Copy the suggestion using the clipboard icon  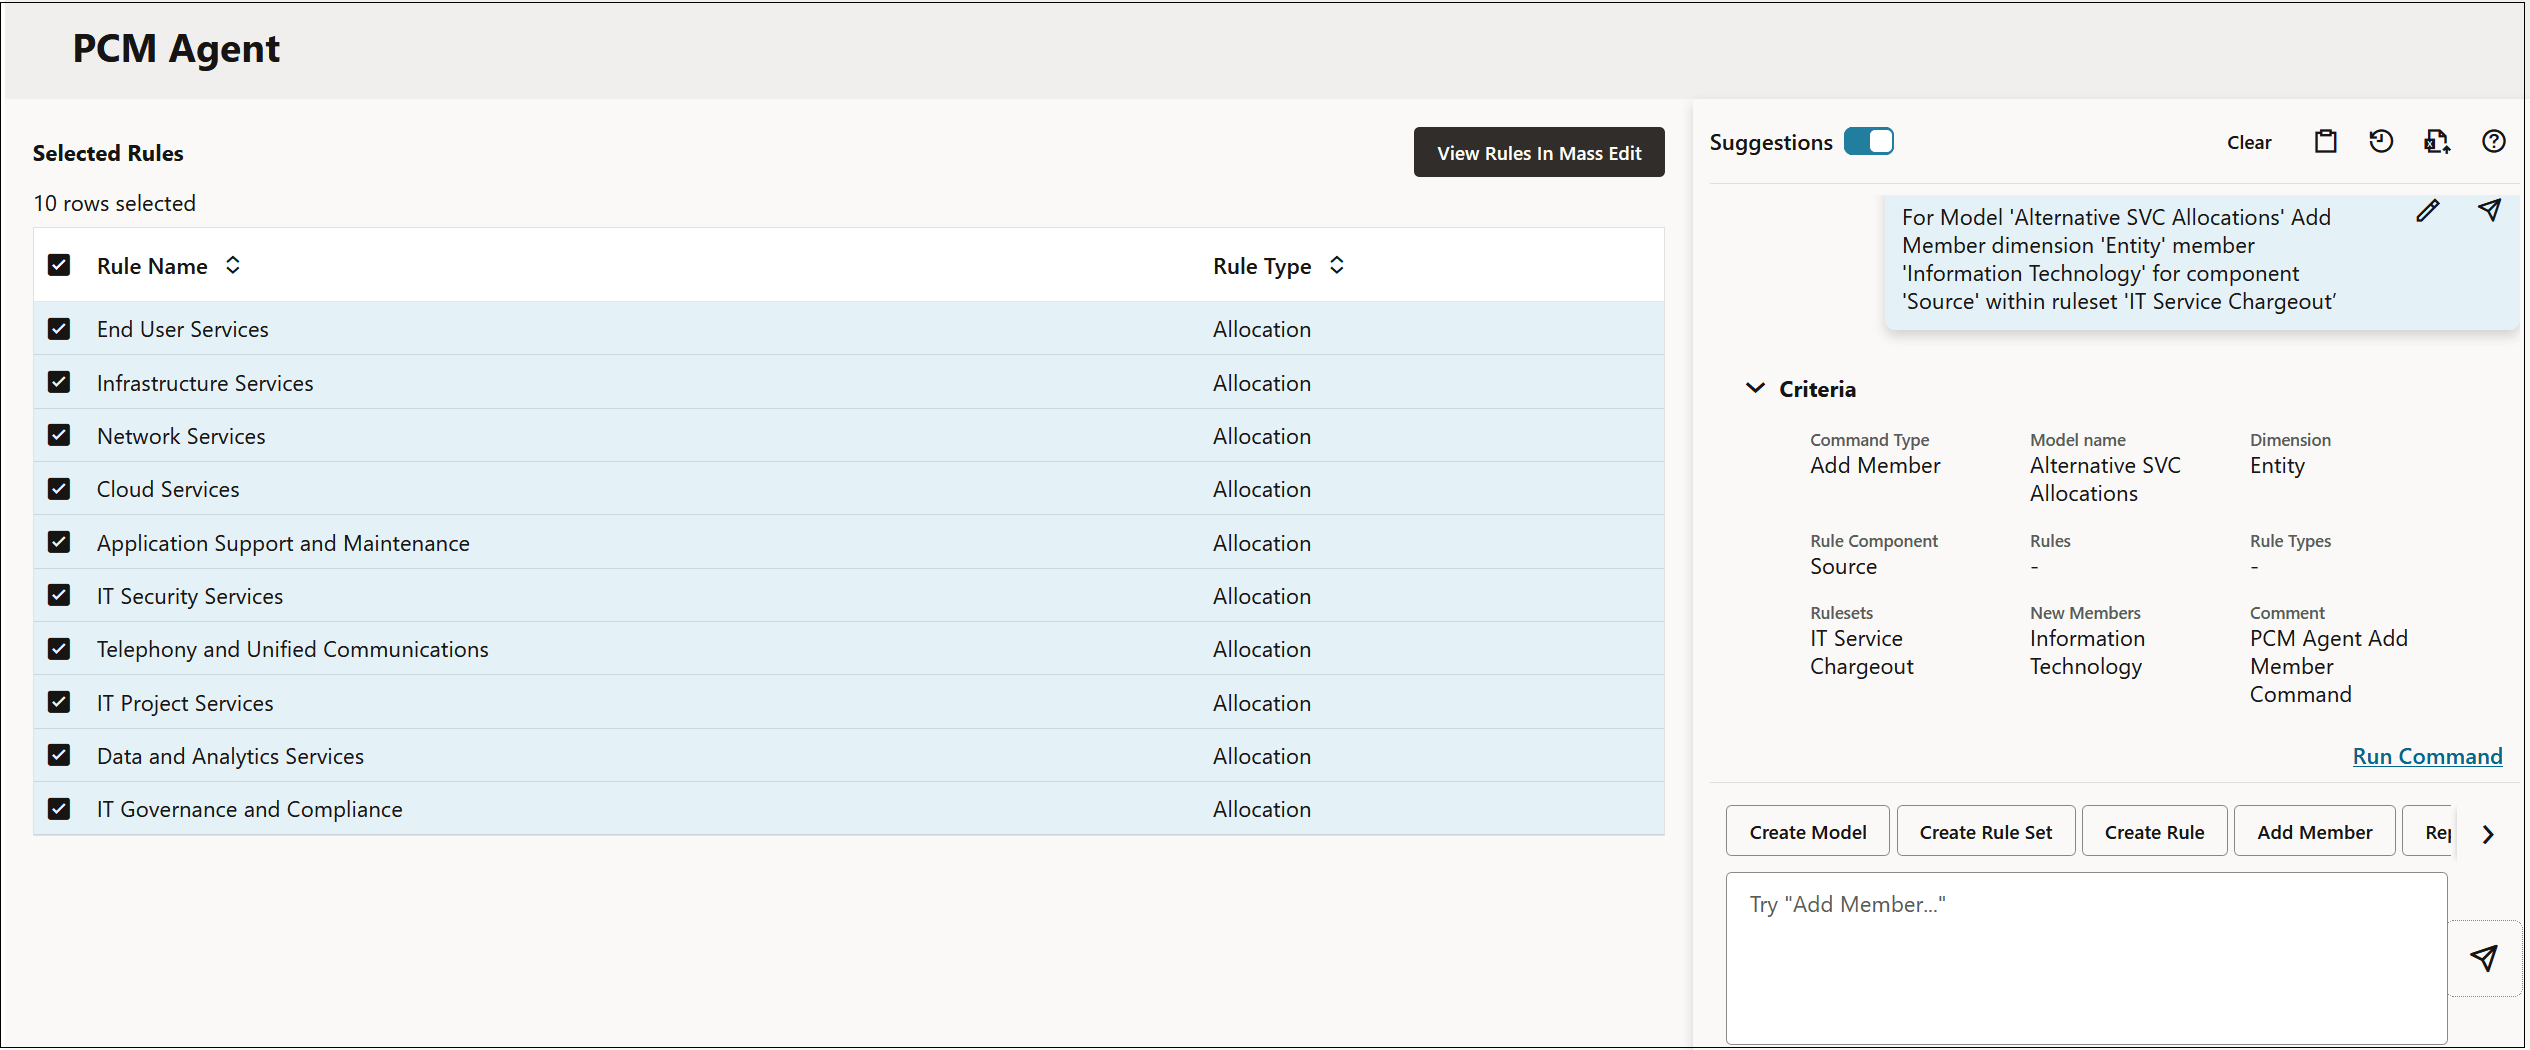tap(2326, 141)
